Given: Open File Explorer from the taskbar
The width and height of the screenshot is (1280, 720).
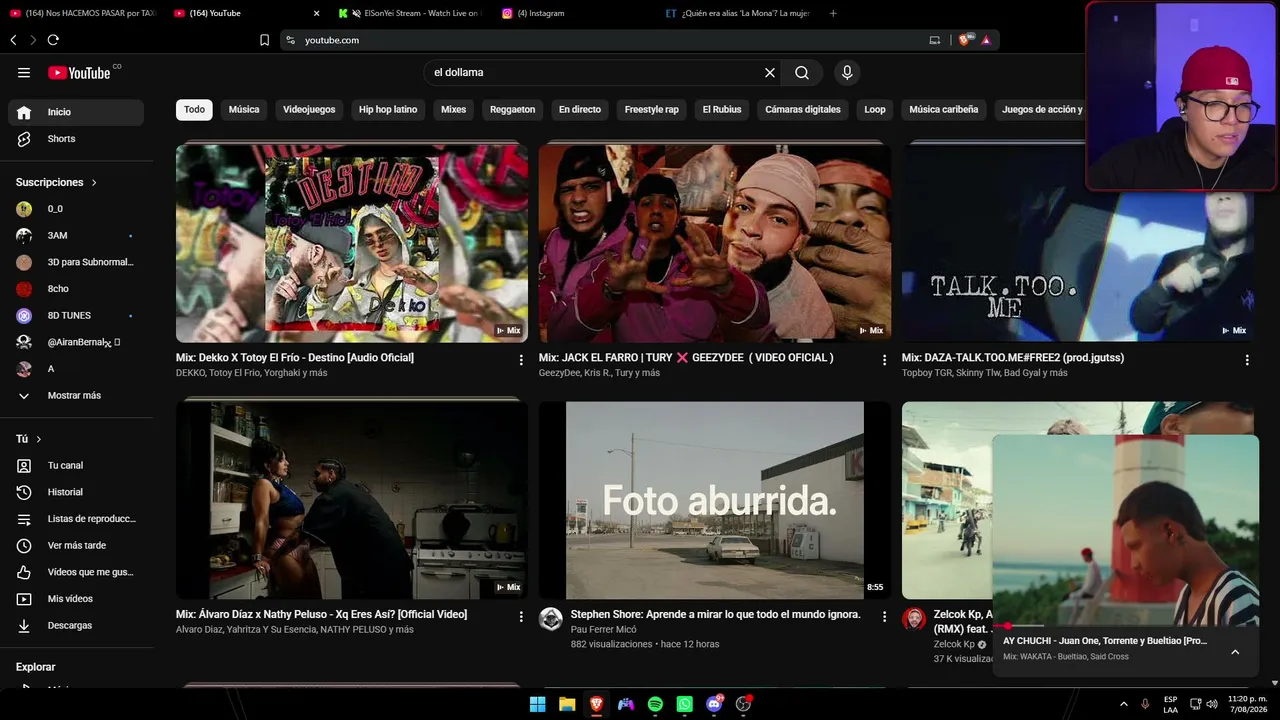Looking at the screenshot, I should [x=567, y=704].
